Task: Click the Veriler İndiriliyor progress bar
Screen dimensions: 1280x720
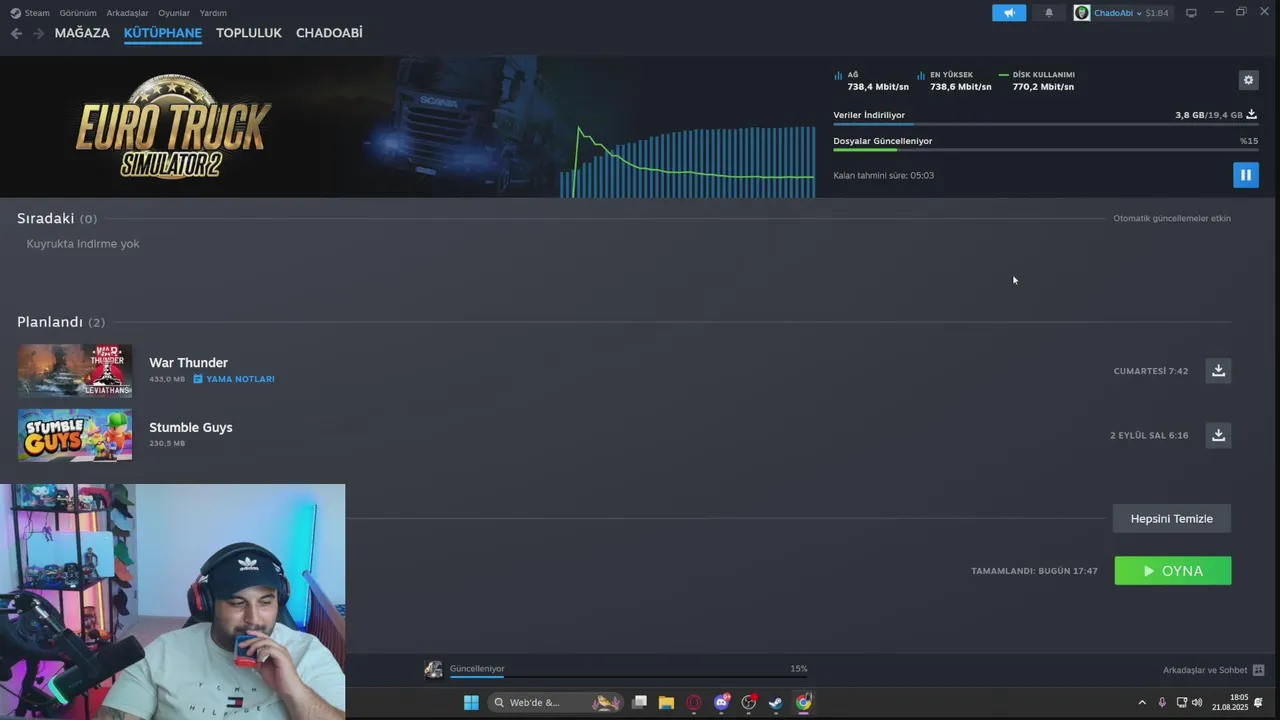Action: pyautogui.click(x=1046, y=124)
